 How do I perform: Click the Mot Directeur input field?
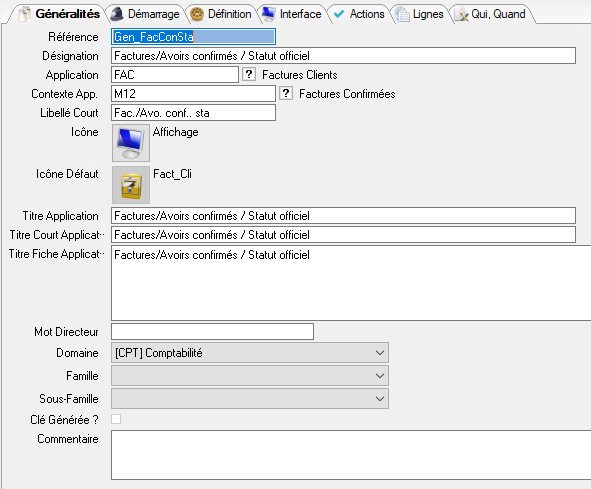(212, 331)
